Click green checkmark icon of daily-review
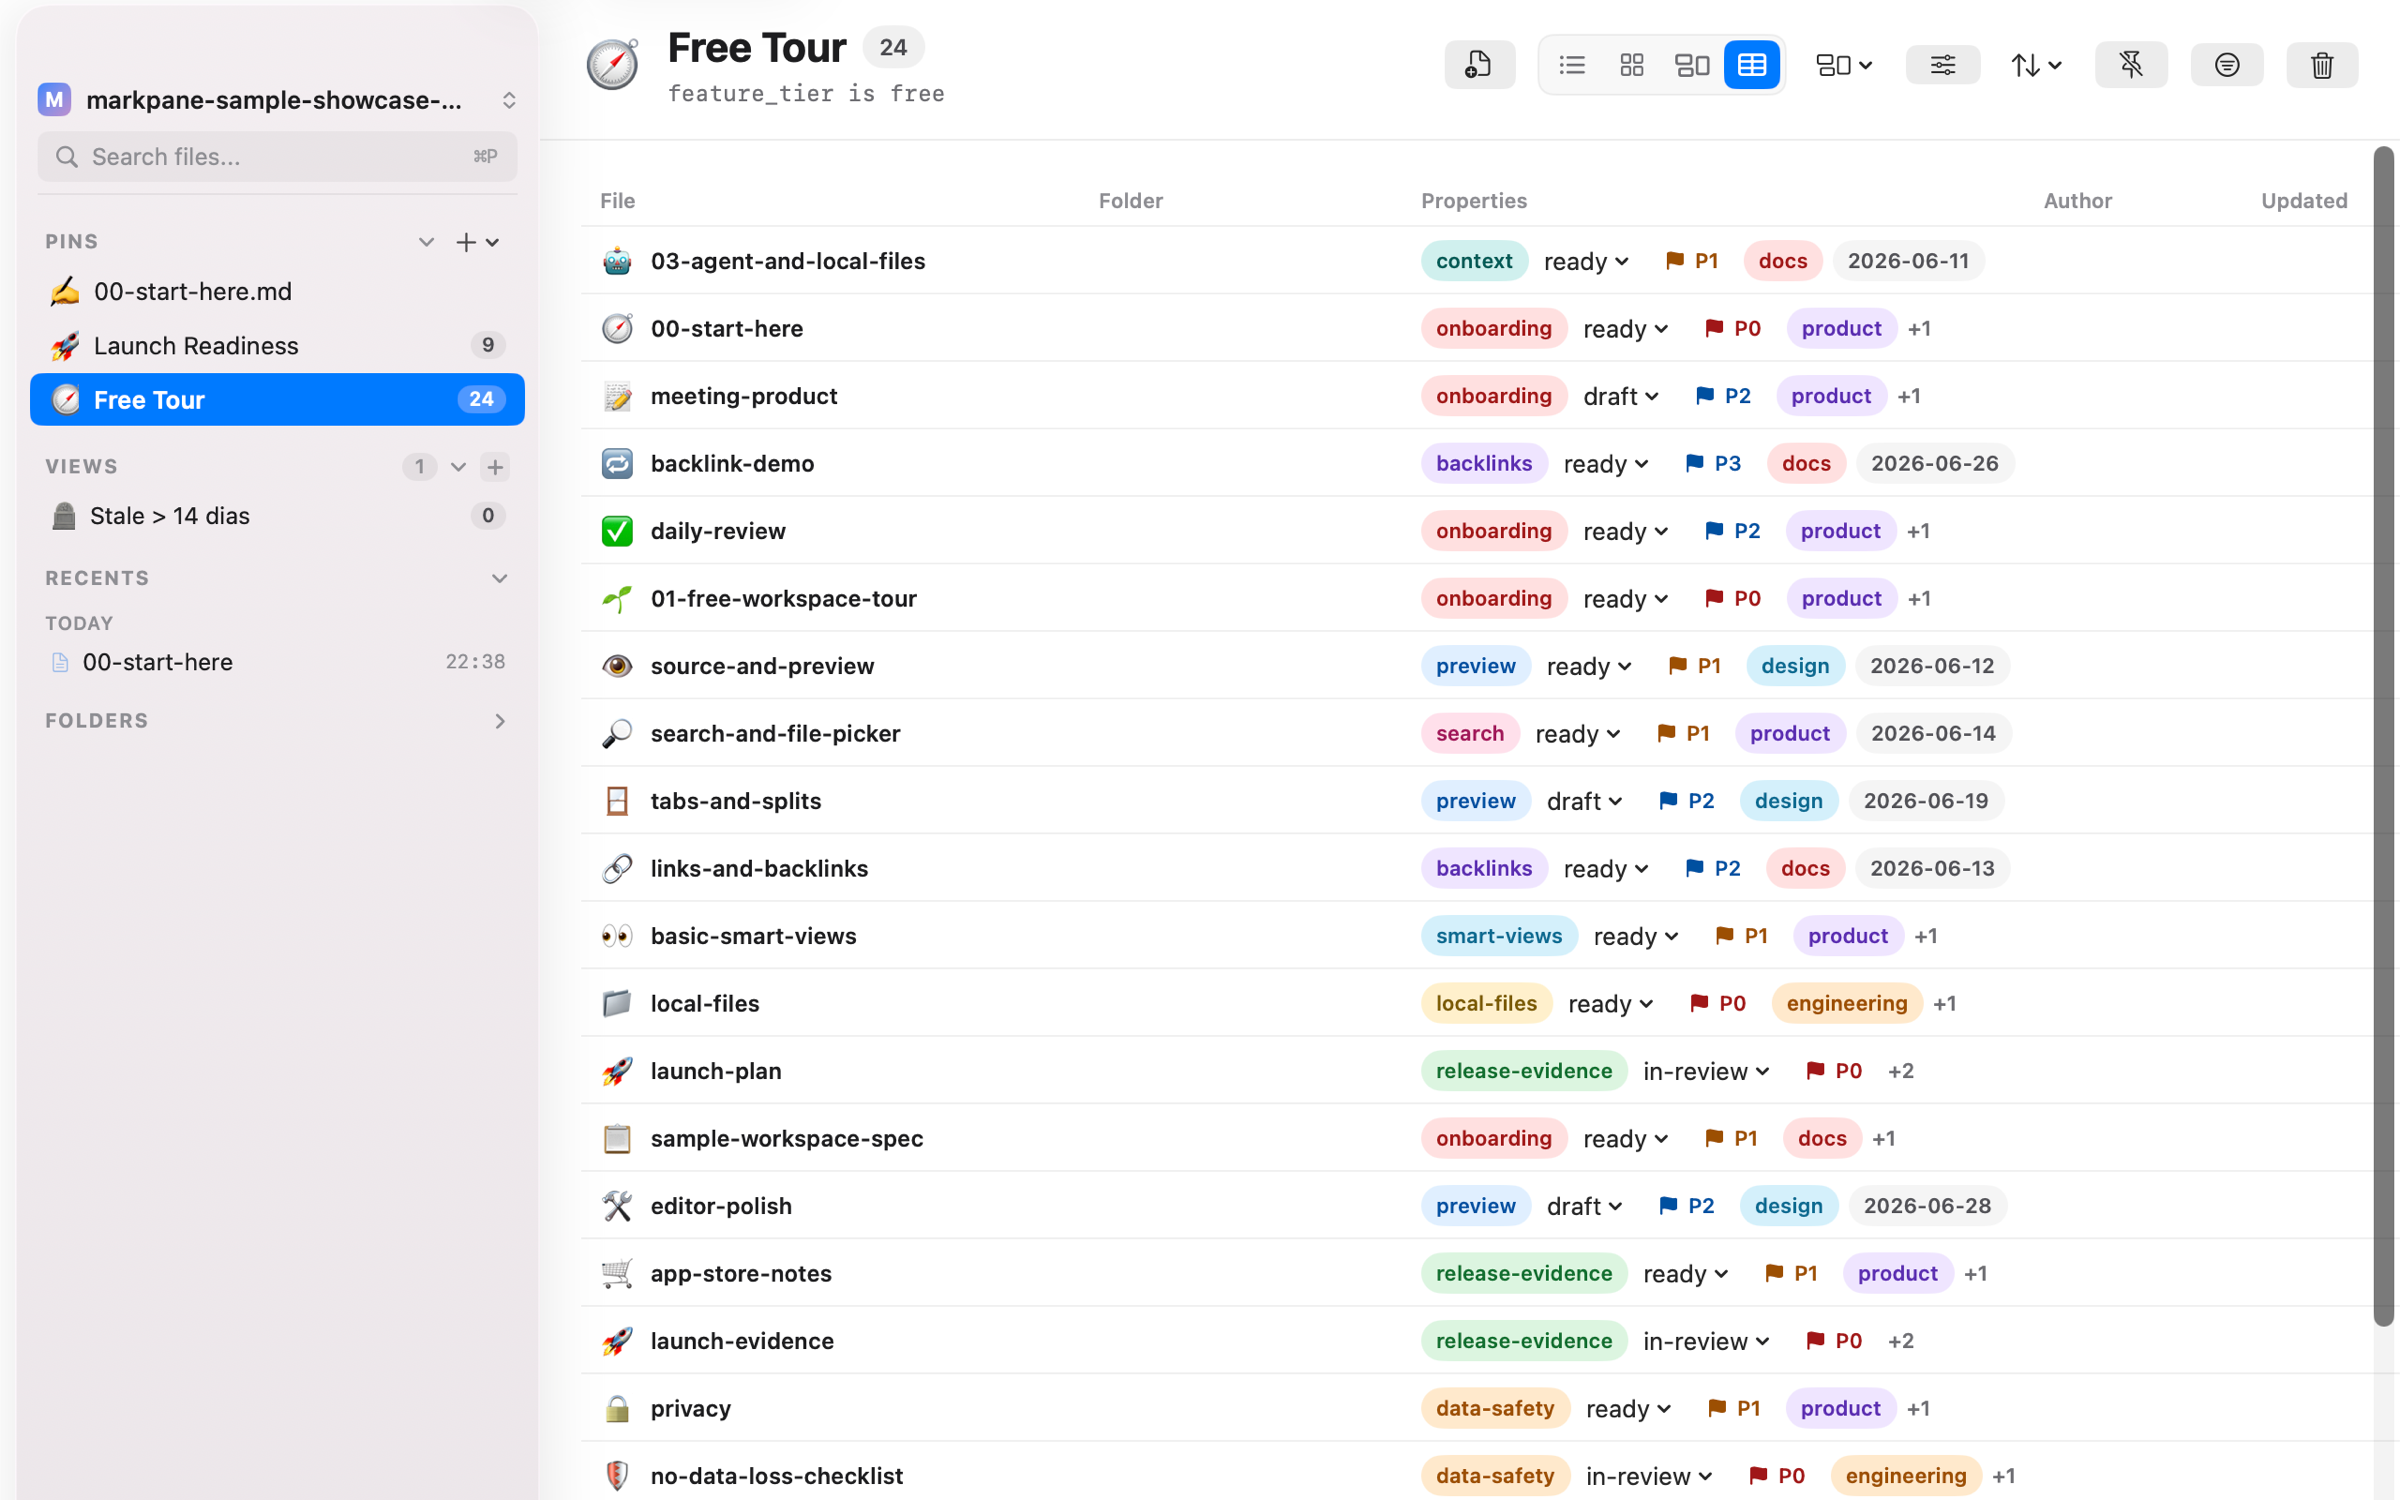The height and width of the screenshot is (1500, 2400). pos(617,531)
